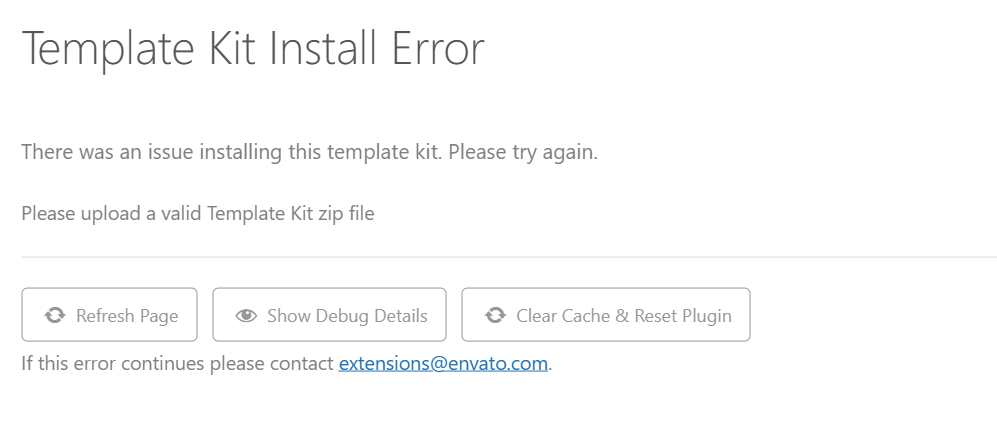
Task: Click the 'Show Debug Details' label text
Action: point(347,316)
